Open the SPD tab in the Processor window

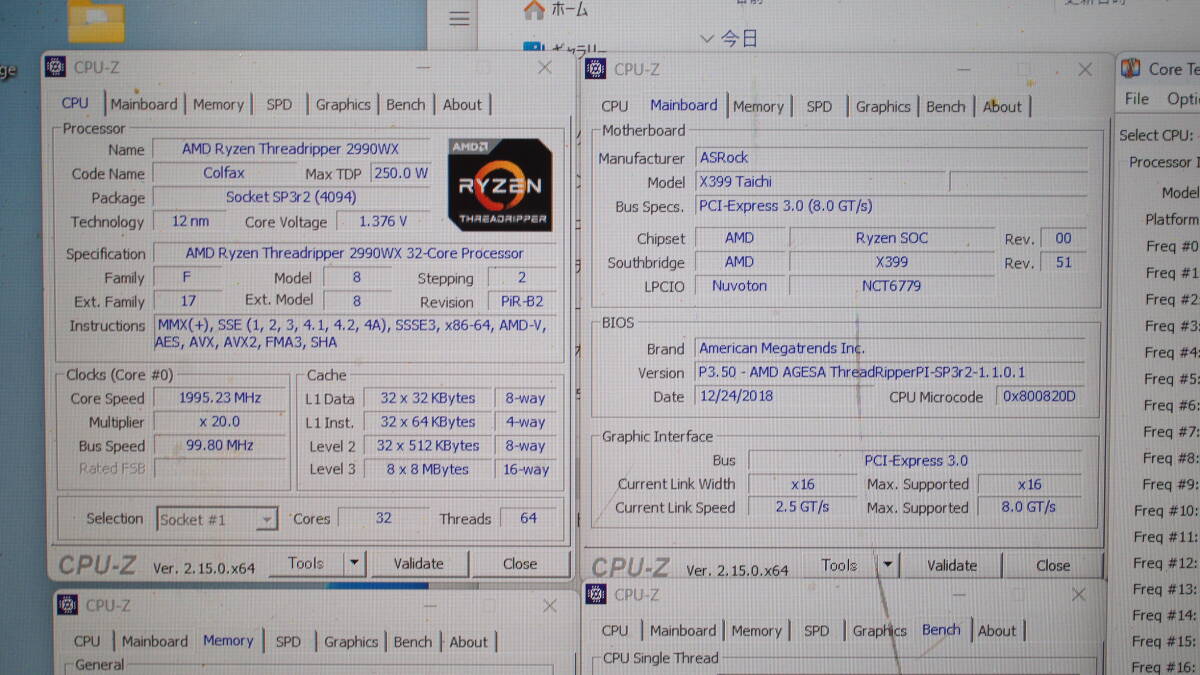(279, 104)
